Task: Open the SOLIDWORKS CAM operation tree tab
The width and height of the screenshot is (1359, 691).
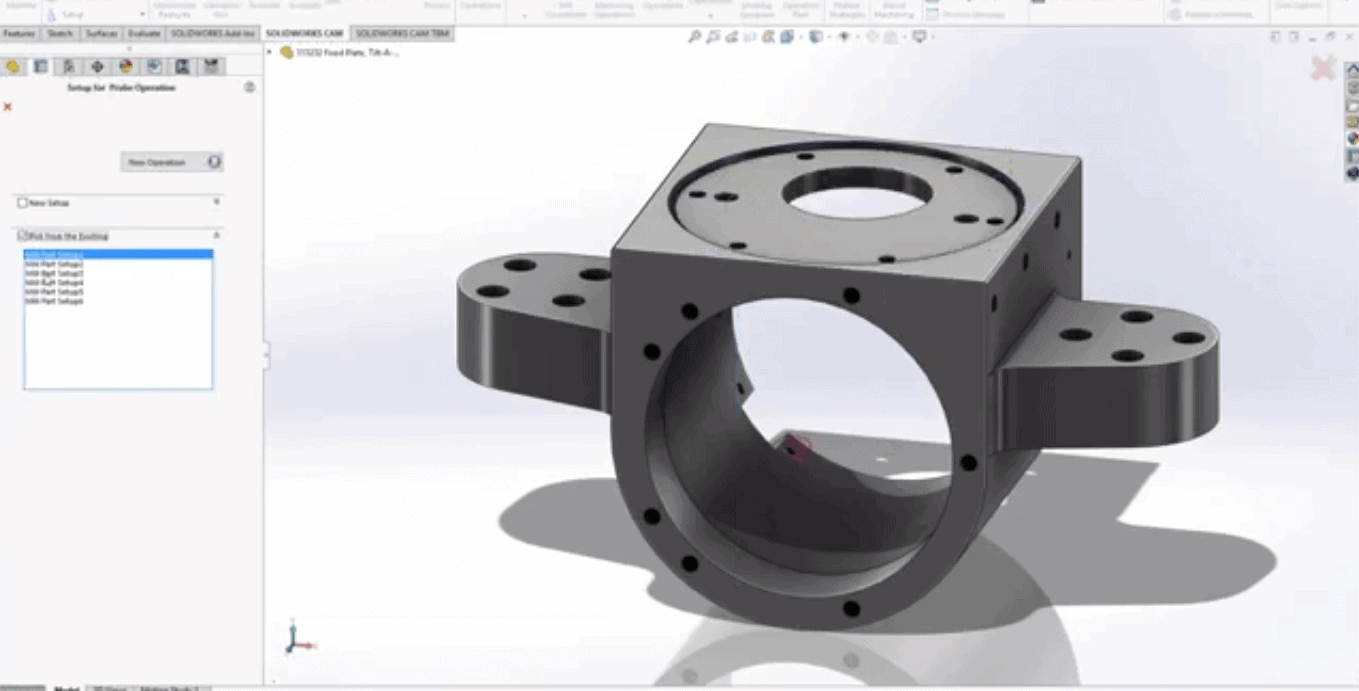Action: (x=182, y=66)
